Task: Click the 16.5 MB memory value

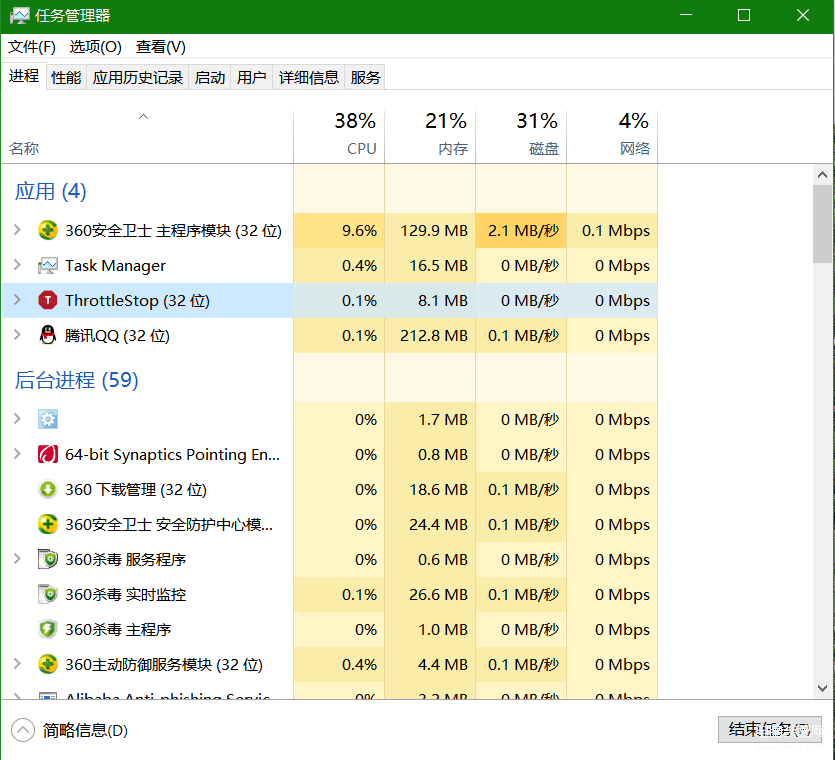Action: tap(438, 266)
